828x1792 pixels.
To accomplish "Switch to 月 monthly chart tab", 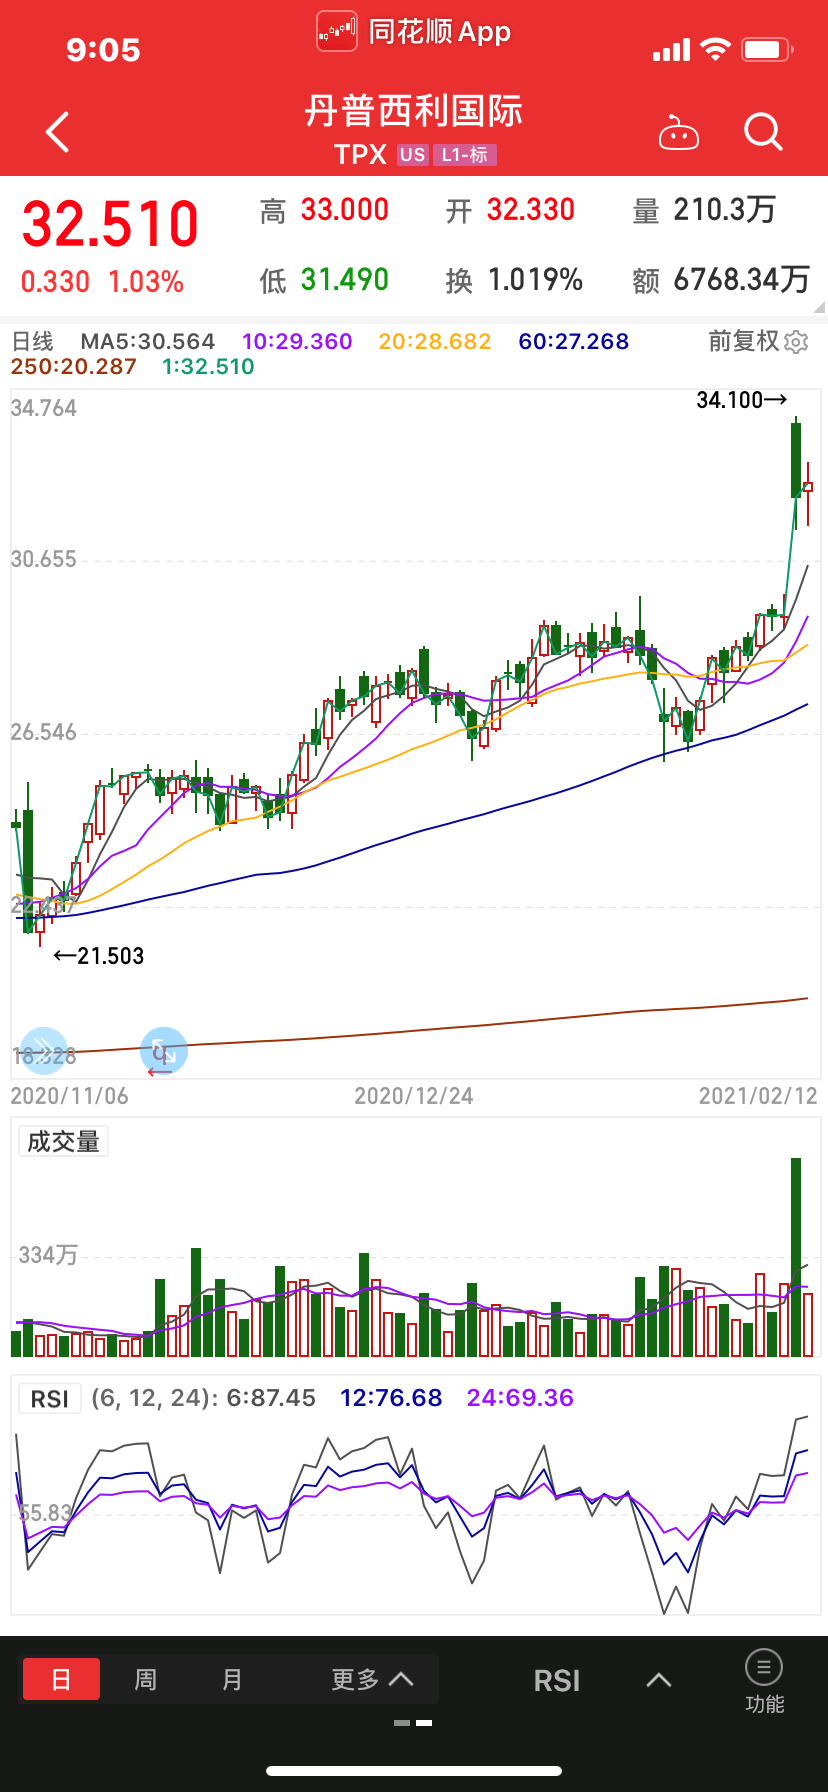I will pos(232,1679).
